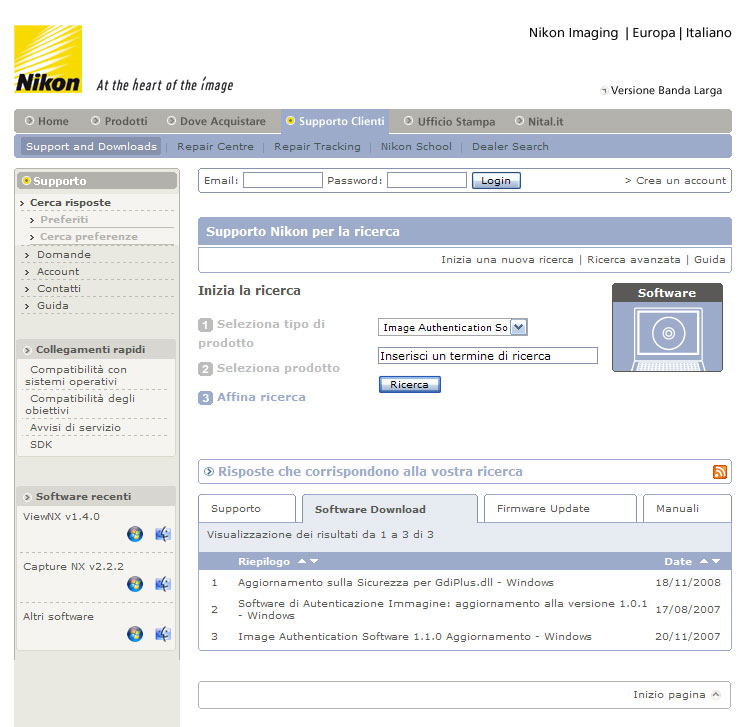Open Repair Centre
748x727 pixels.
[x=216, y=146]
